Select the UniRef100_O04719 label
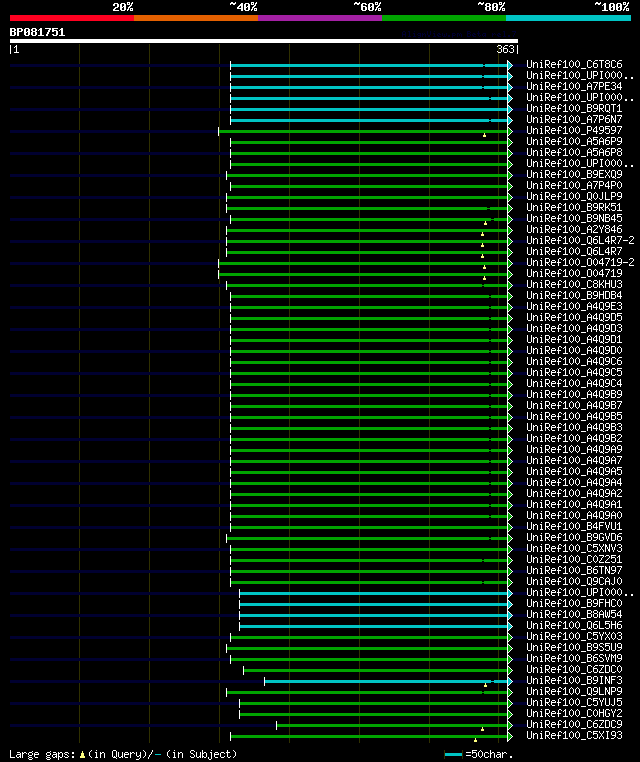The image size is (640, 762). 574,274
